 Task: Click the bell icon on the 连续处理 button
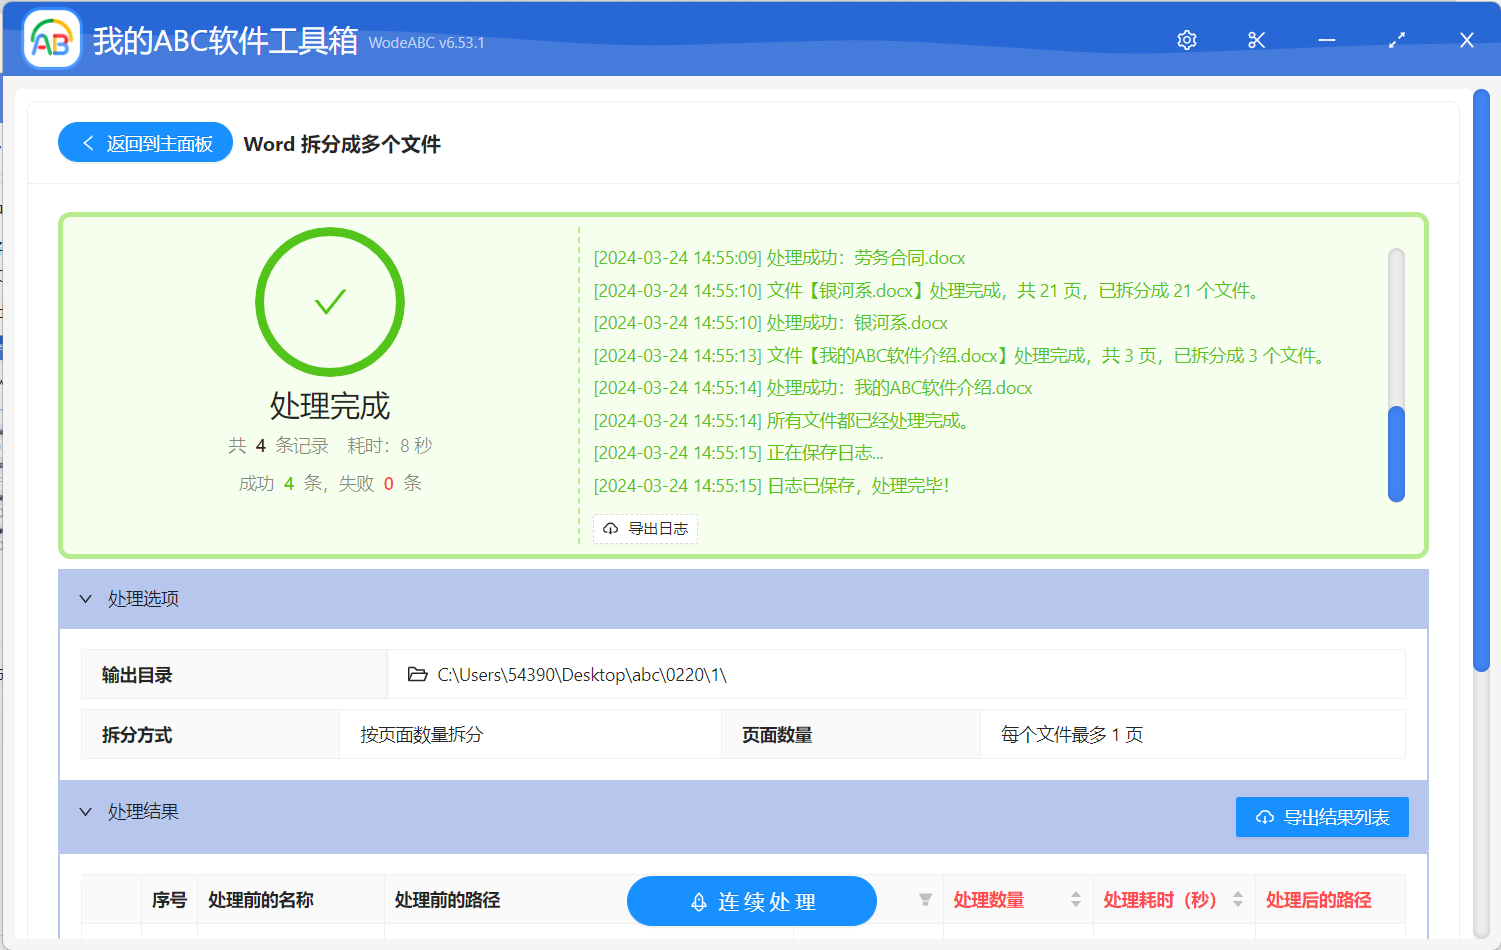click(697, 901)
